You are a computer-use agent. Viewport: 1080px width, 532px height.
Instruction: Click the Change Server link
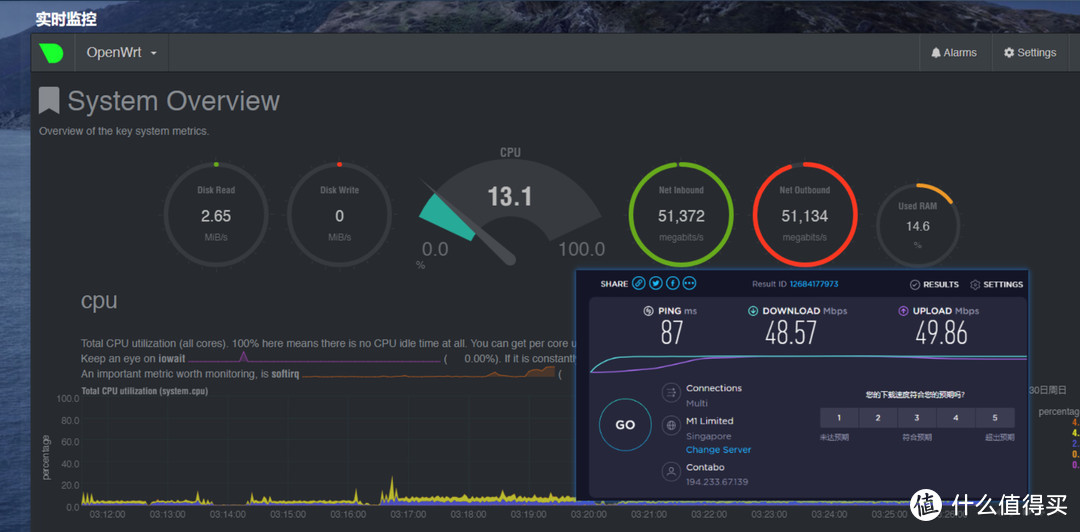click(x=718, y=450)
